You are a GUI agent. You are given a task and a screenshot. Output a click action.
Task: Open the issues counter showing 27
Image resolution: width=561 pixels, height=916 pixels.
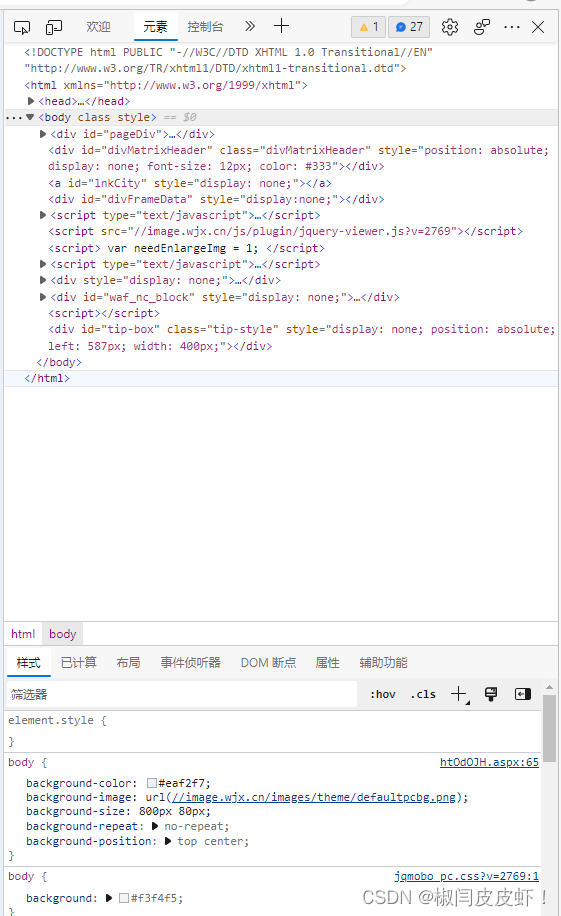pos(409,27)
